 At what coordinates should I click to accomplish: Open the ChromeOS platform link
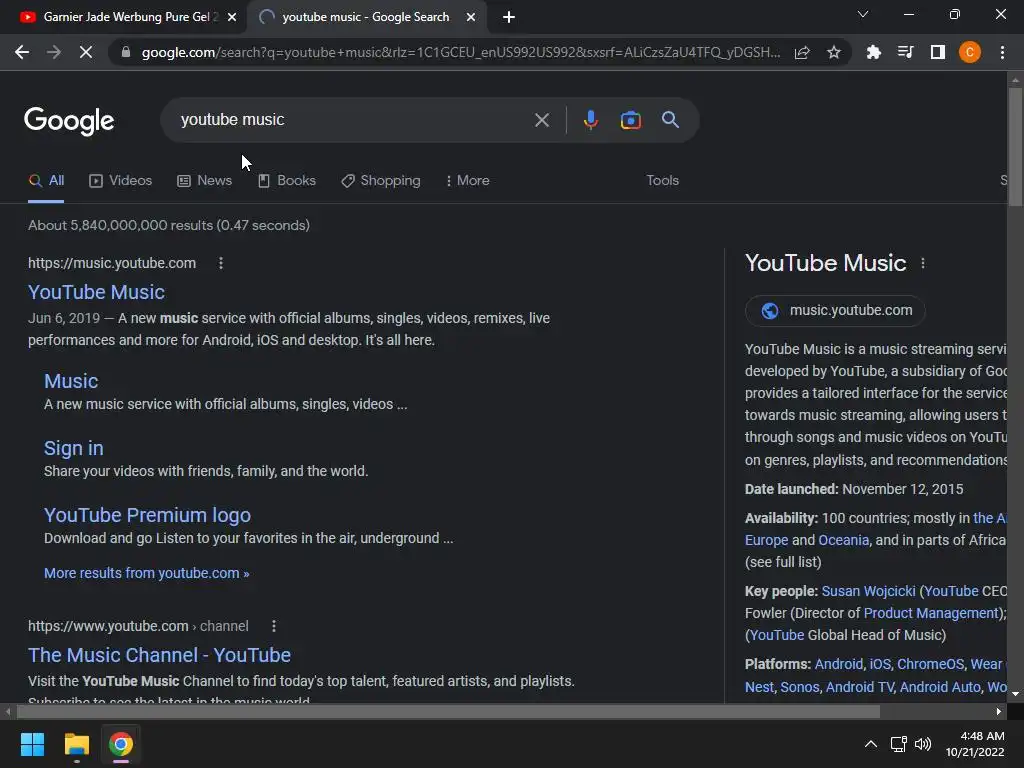(930, 664)
